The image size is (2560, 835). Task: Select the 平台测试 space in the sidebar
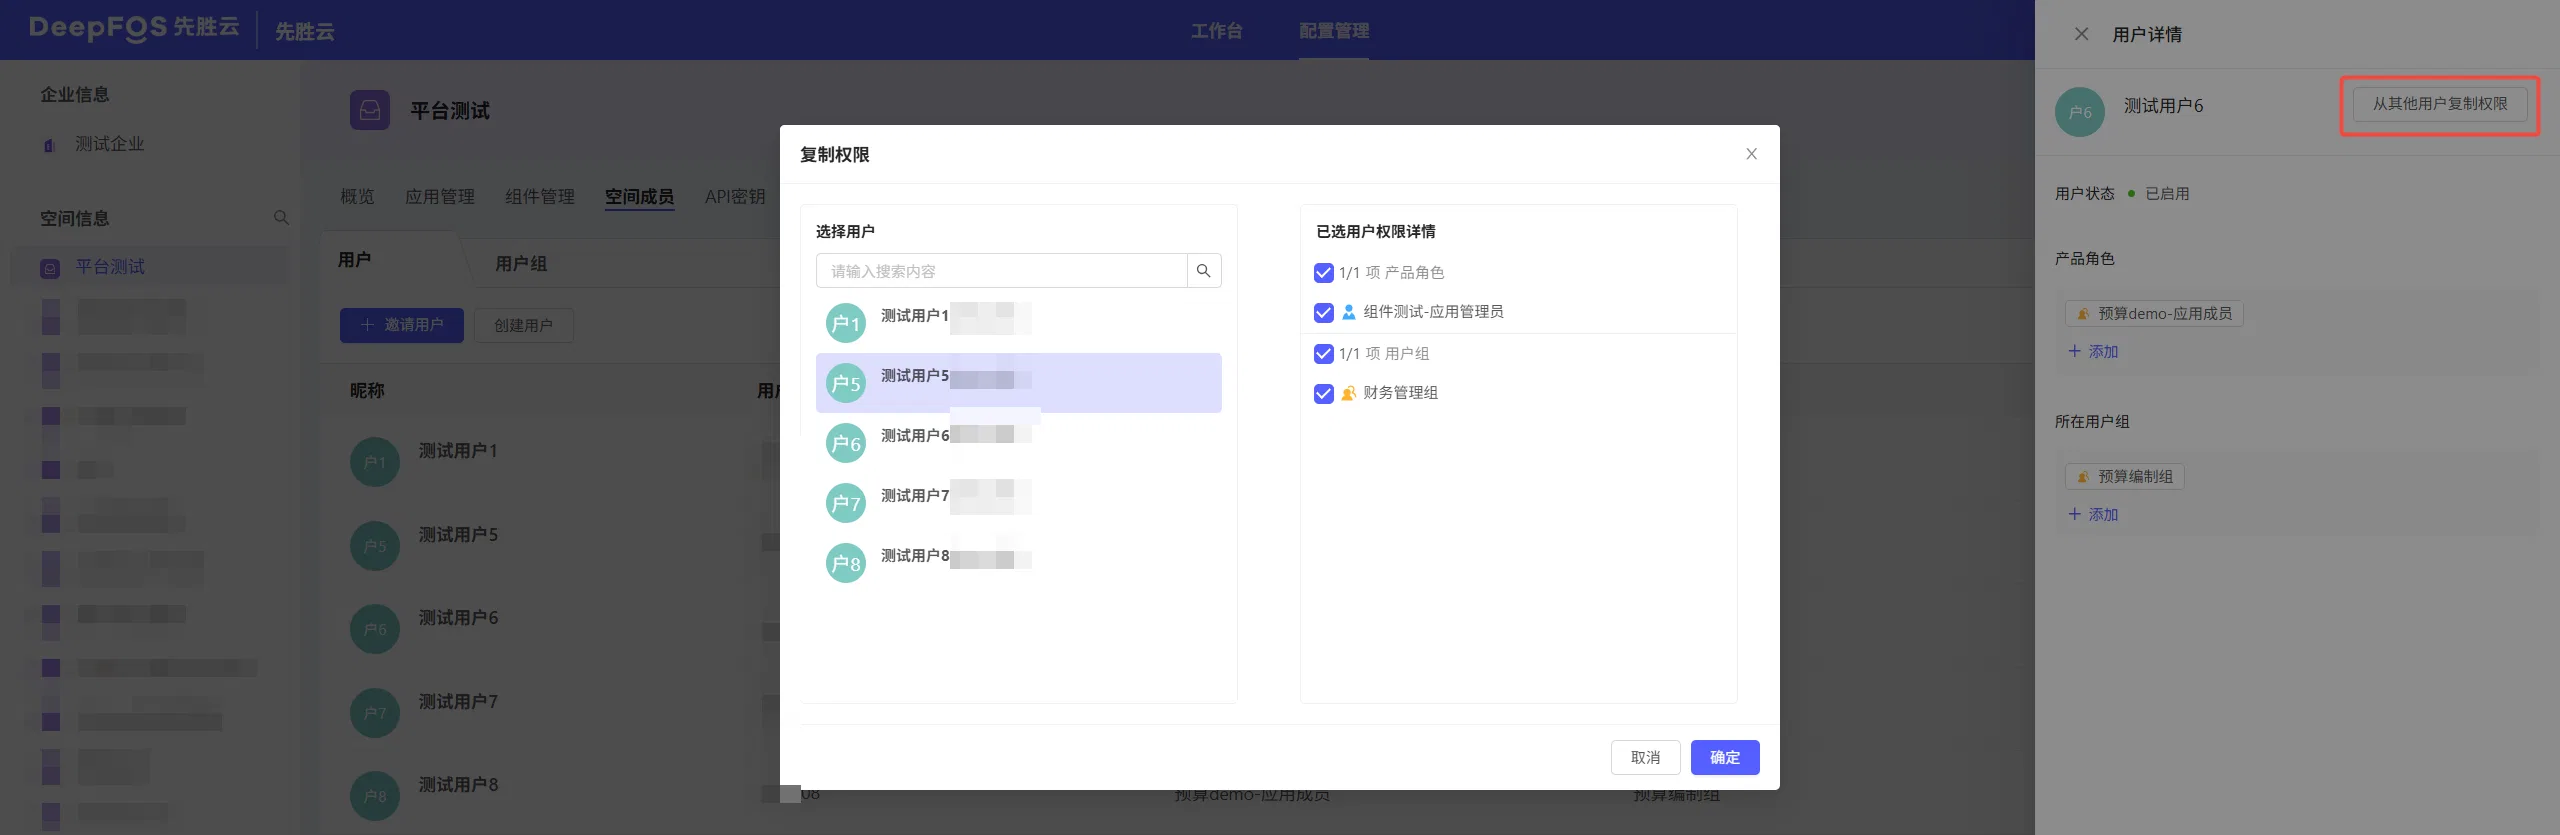[x=150, y=267]
